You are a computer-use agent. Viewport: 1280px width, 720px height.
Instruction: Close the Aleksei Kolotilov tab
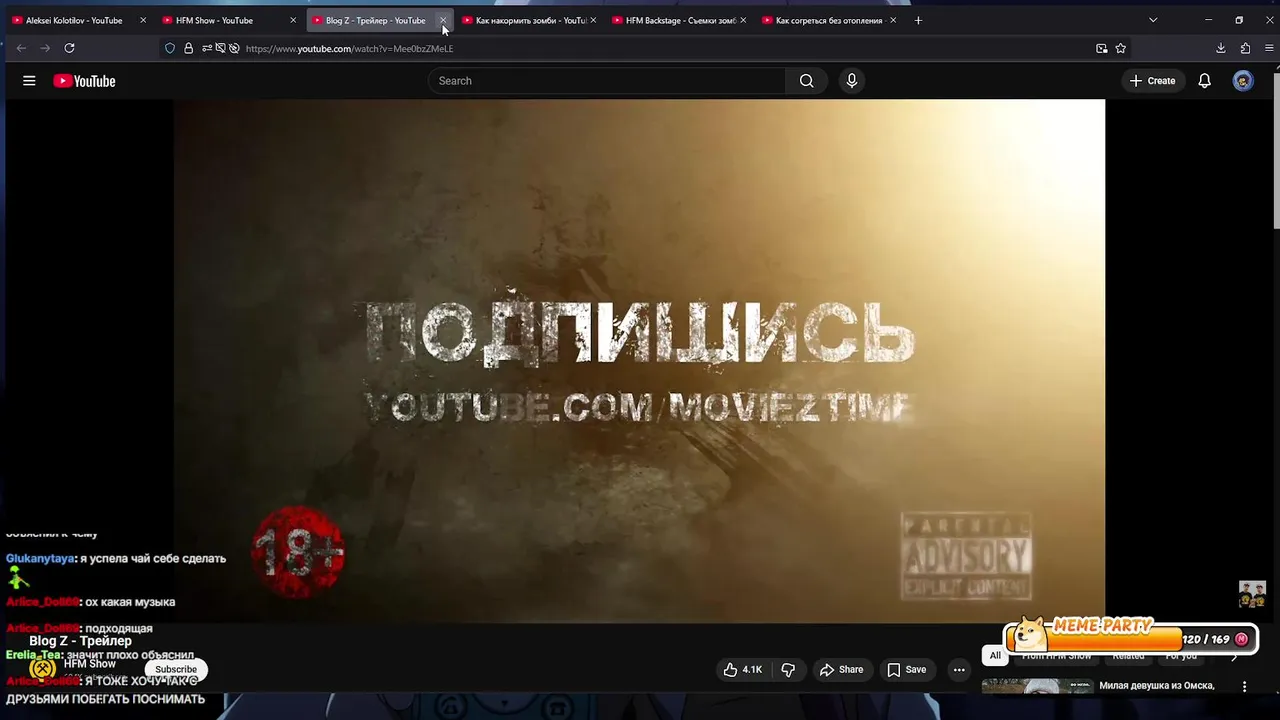coord(143,20)
